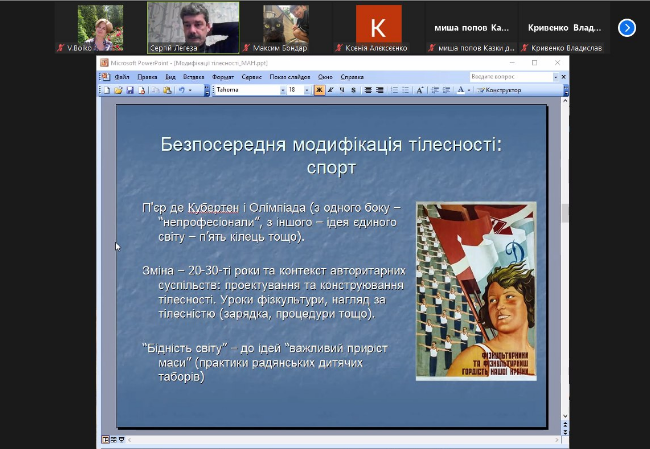Select the Максим Бондар participant tile
Image resolution: width=650 pixels, height=449 pixels.
coord(286,28)
